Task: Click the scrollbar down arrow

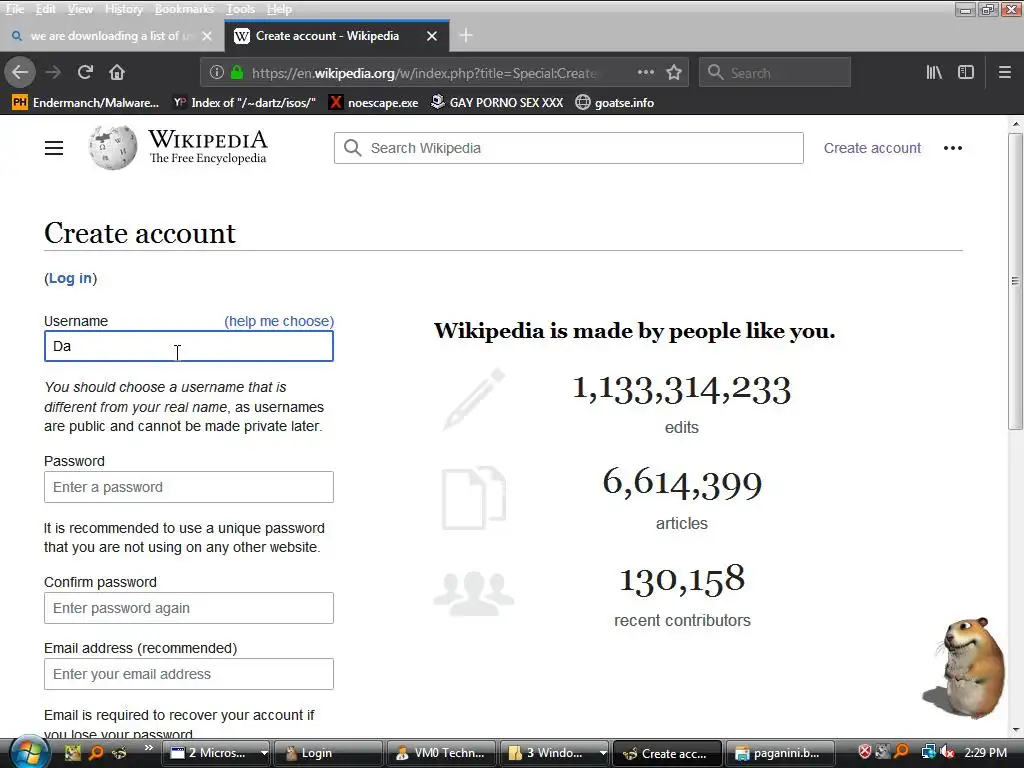Action: [1015, 729]
